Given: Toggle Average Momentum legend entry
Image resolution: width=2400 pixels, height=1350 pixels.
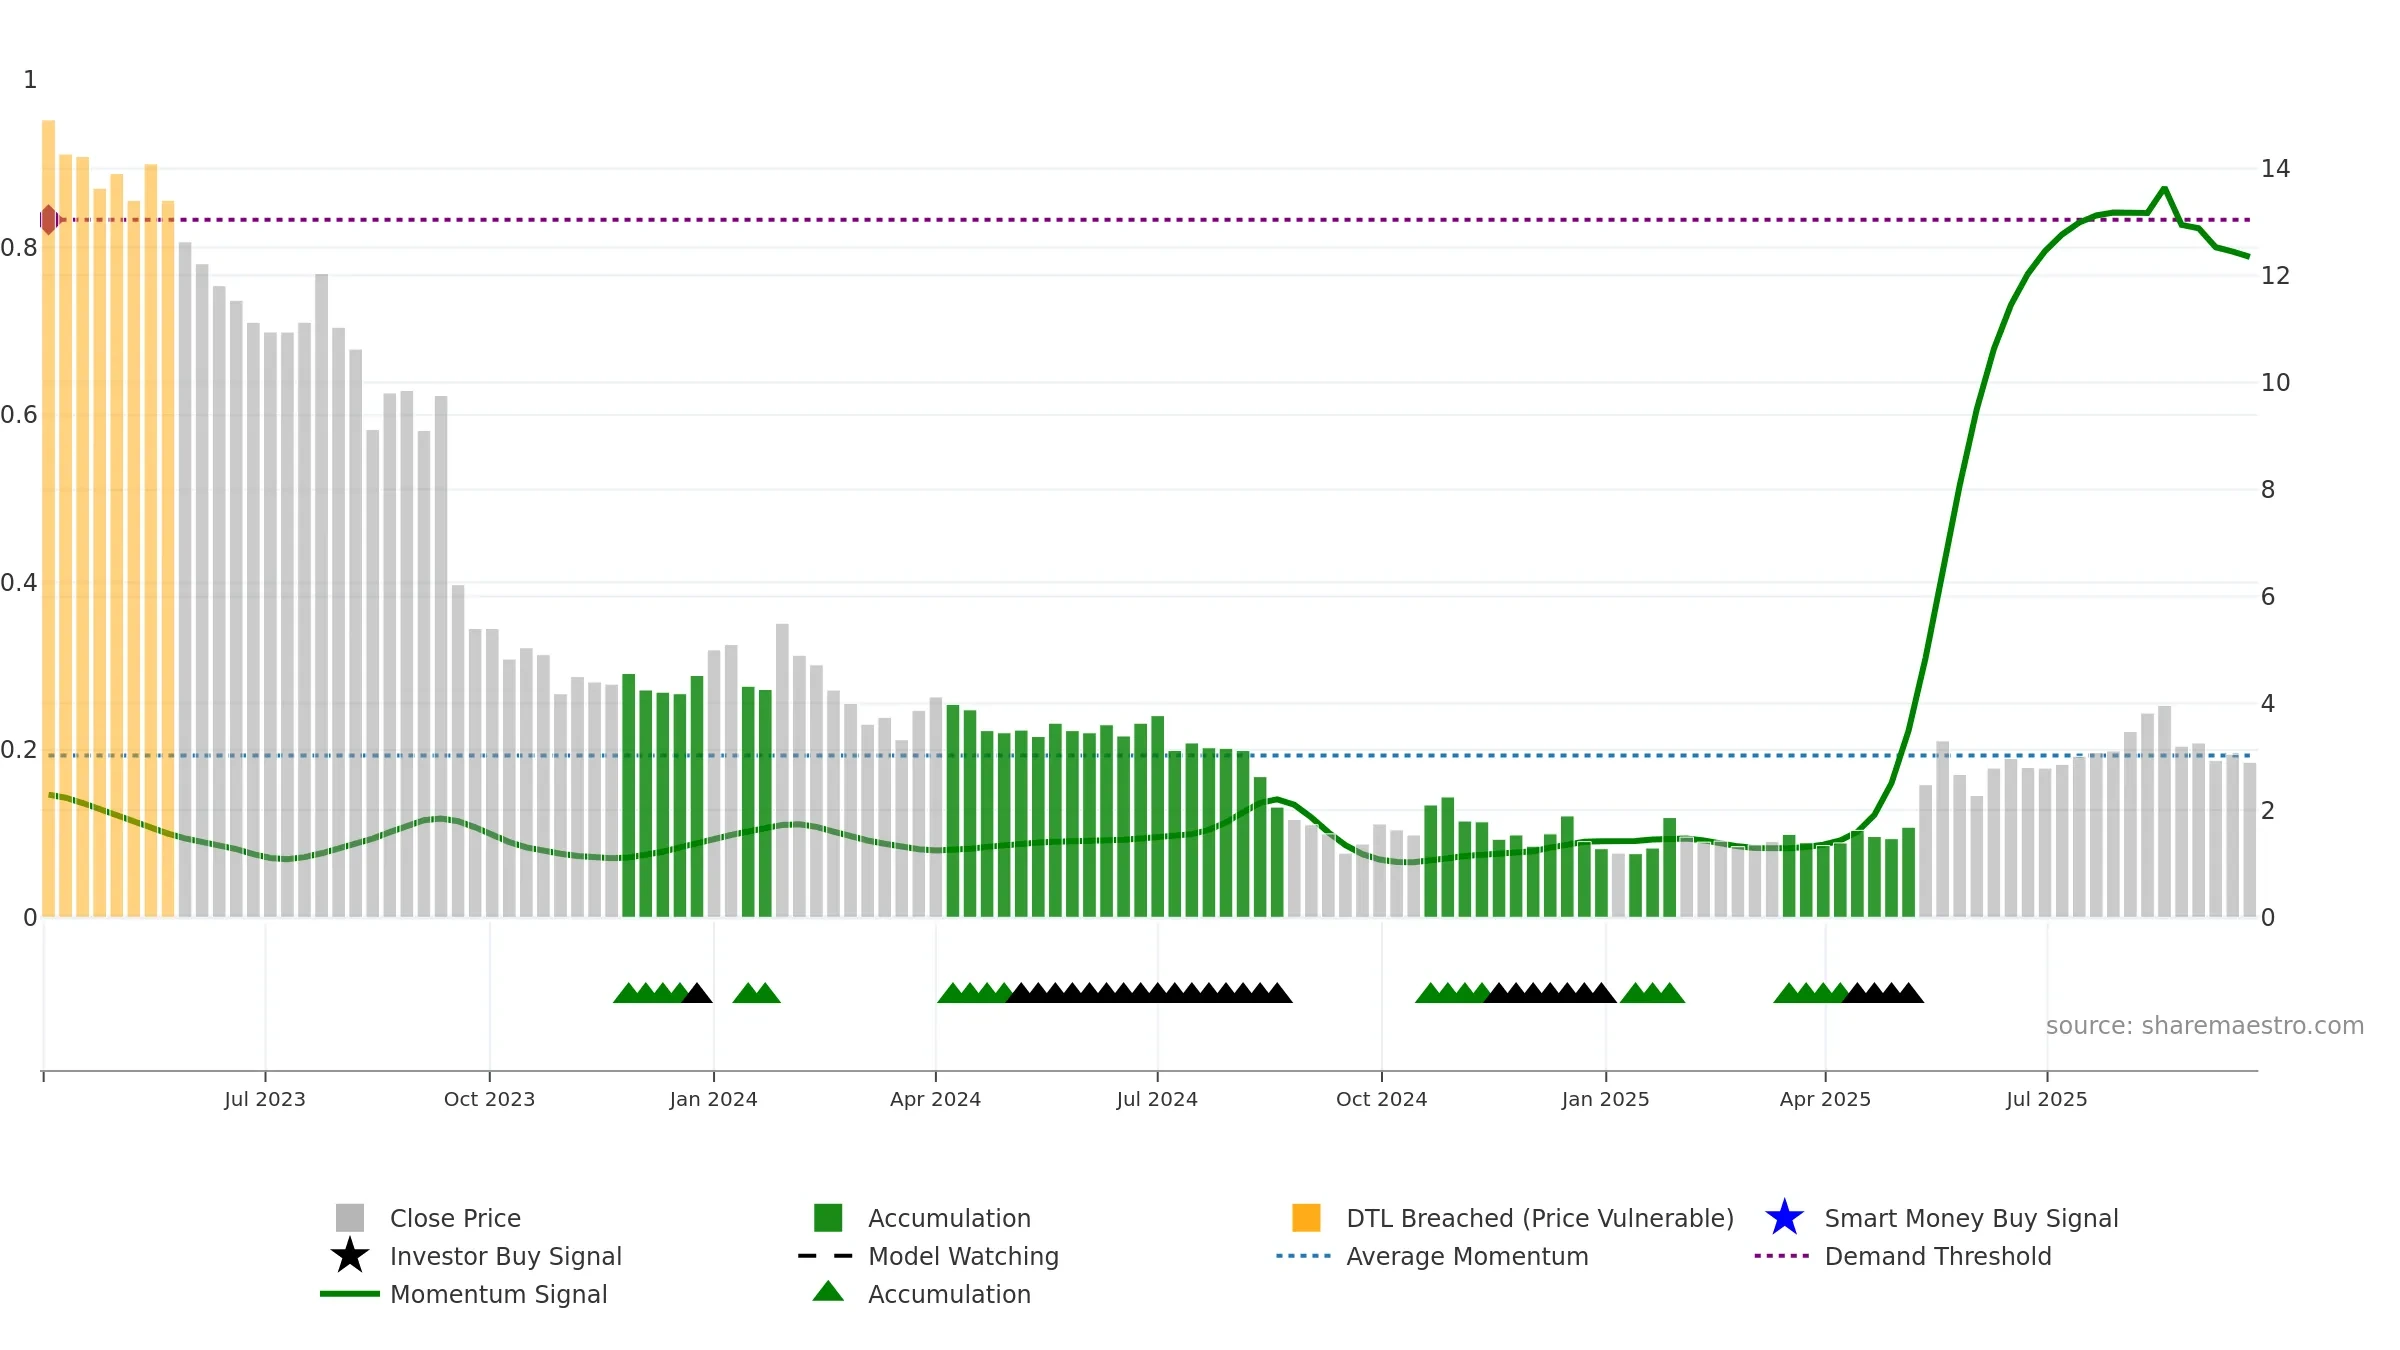Looking at the screenshot, I should tap(1467, 1256).
